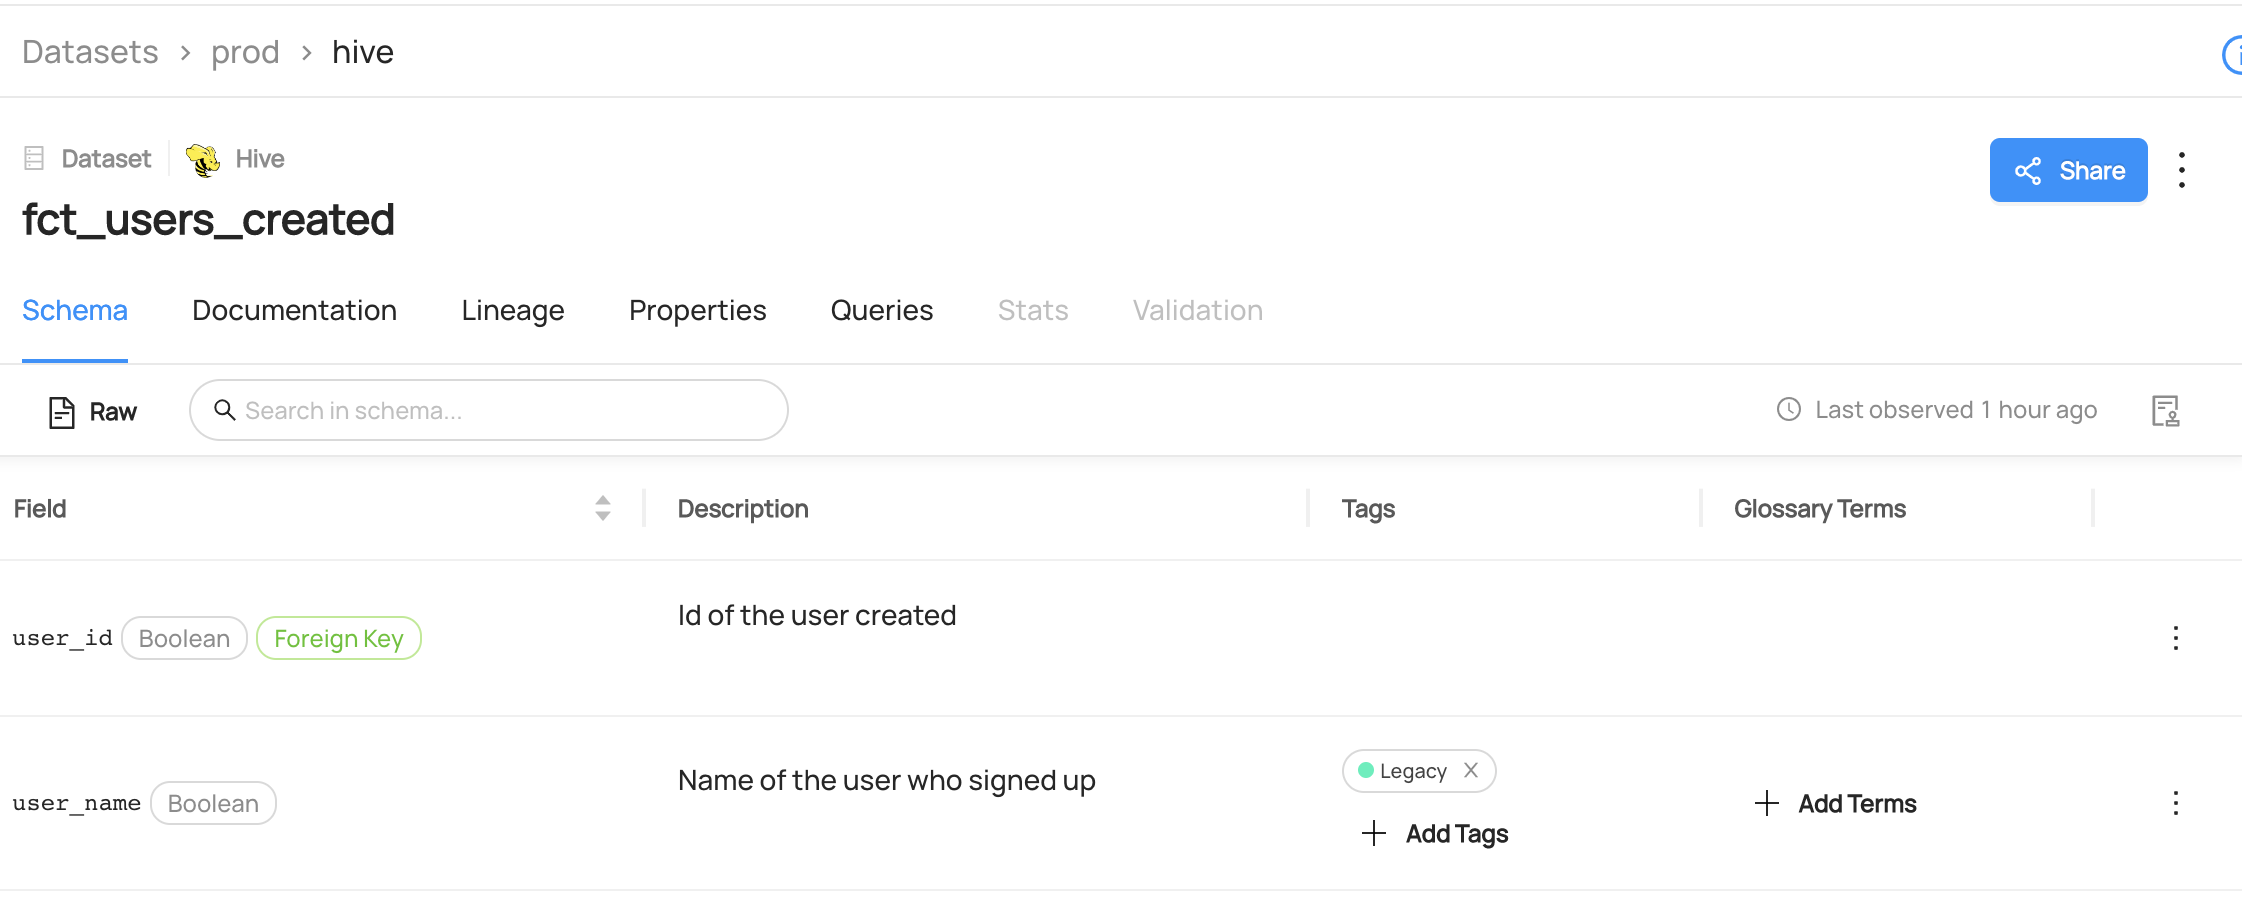
Task: Click the clock icon beside Last observed
Action: coord(1788,410)
